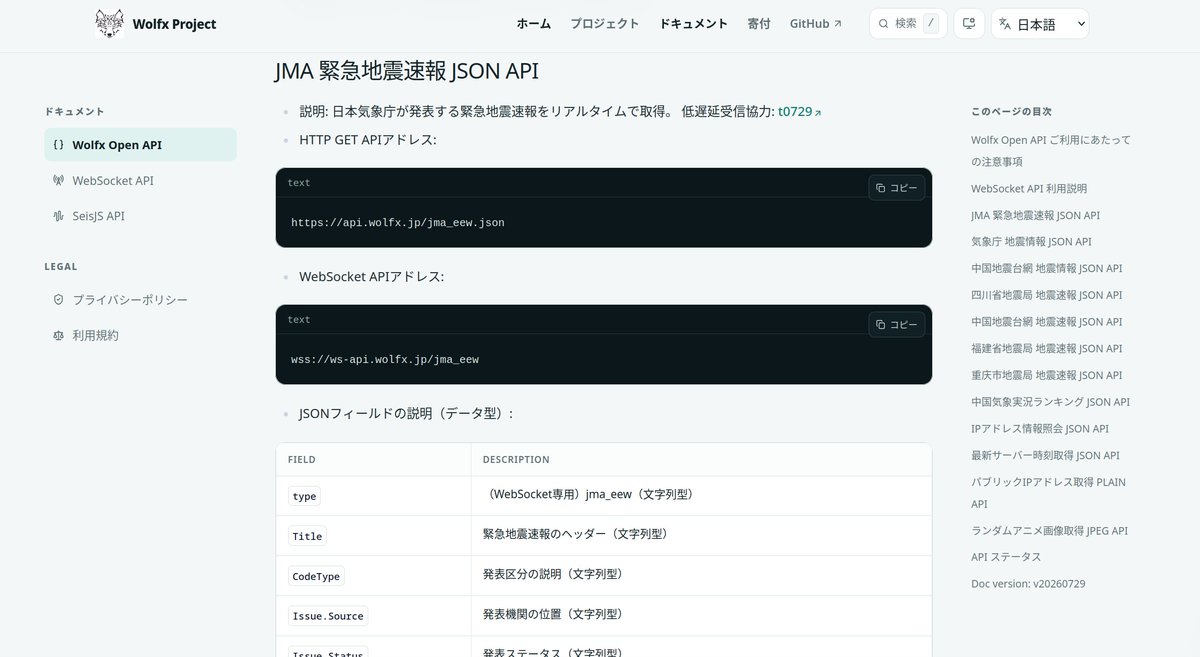Jump to Doc version: v20260729

tap(1028, 584)
